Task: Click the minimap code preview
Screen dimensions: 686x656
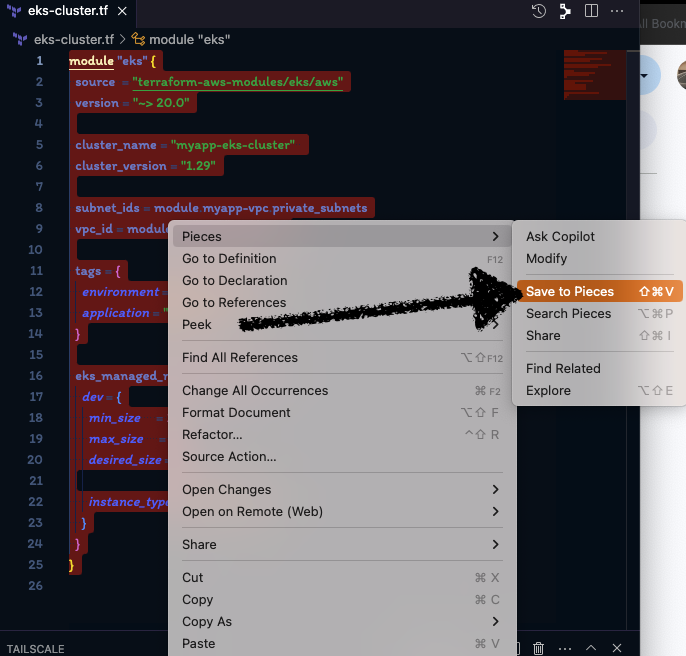Action: [x=595, y=75]
